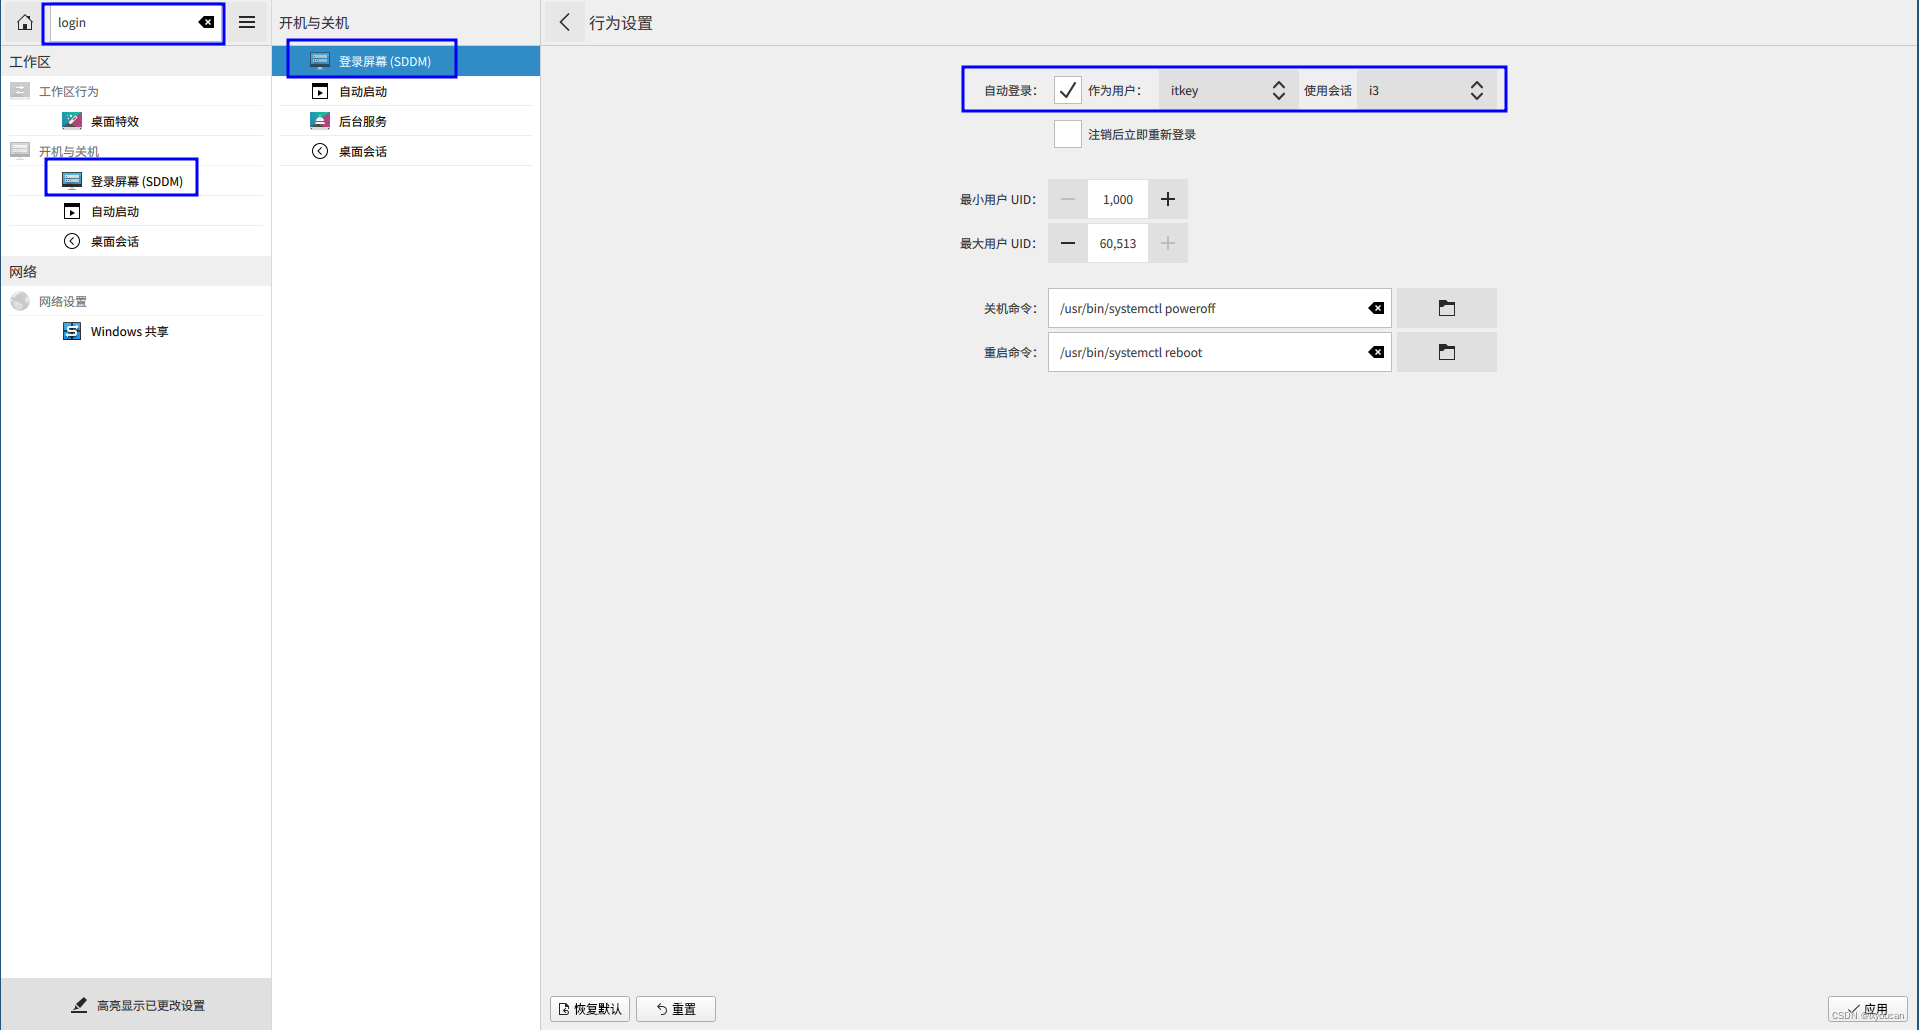This screenshot has height=1030, width=1919.
Task: Select 登录屏幕 (SDDM) in the middle panel
Action: [x=406, y=61]
